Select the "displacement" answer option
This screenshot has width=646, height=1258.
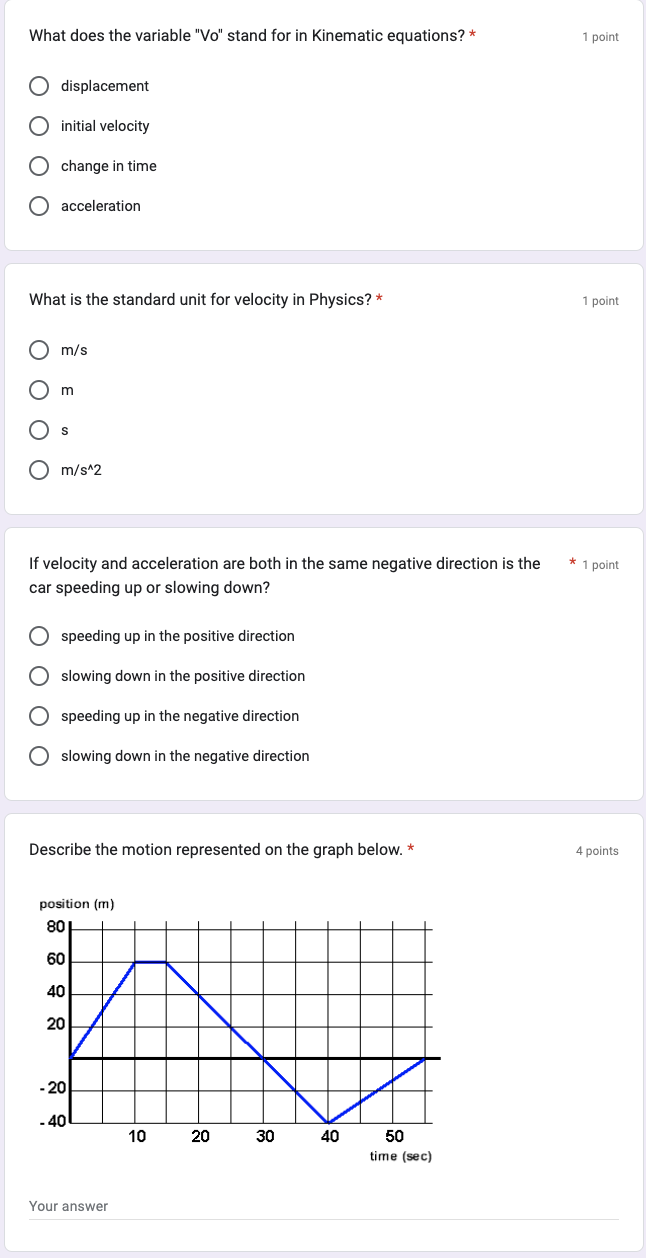point(39,86)
